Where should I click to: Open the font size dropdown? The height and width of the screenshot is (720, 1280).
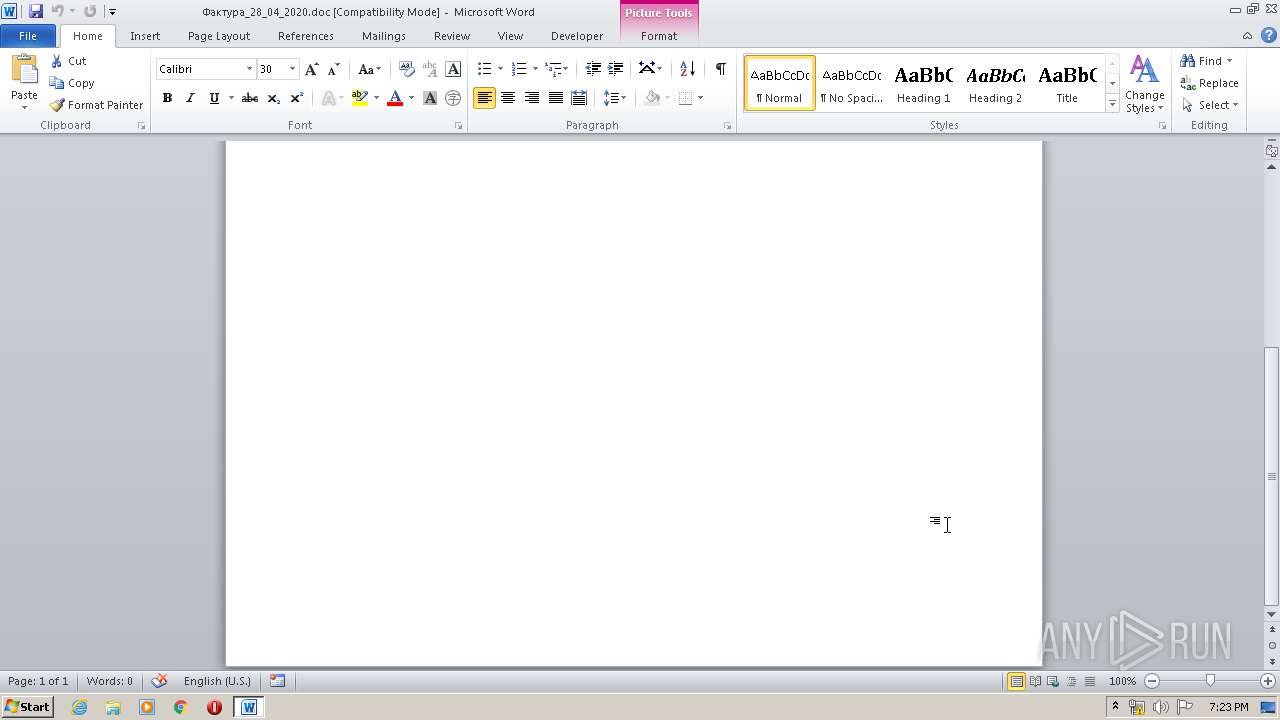click(292, 69)
